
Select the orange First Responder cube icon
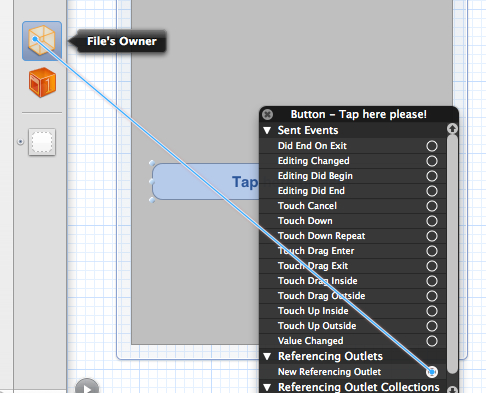42,82
